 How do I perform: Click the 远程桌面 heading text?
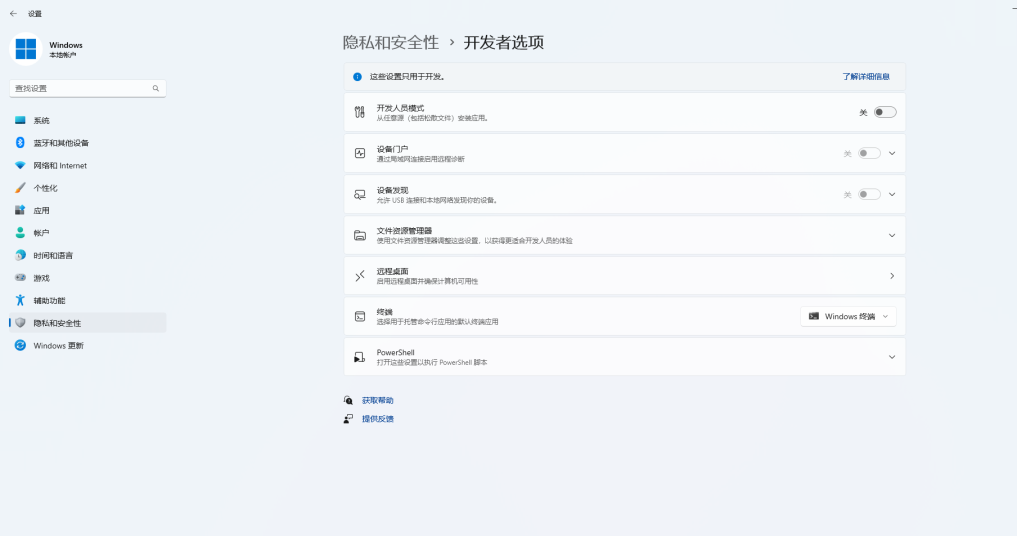(x=392, y=271)
